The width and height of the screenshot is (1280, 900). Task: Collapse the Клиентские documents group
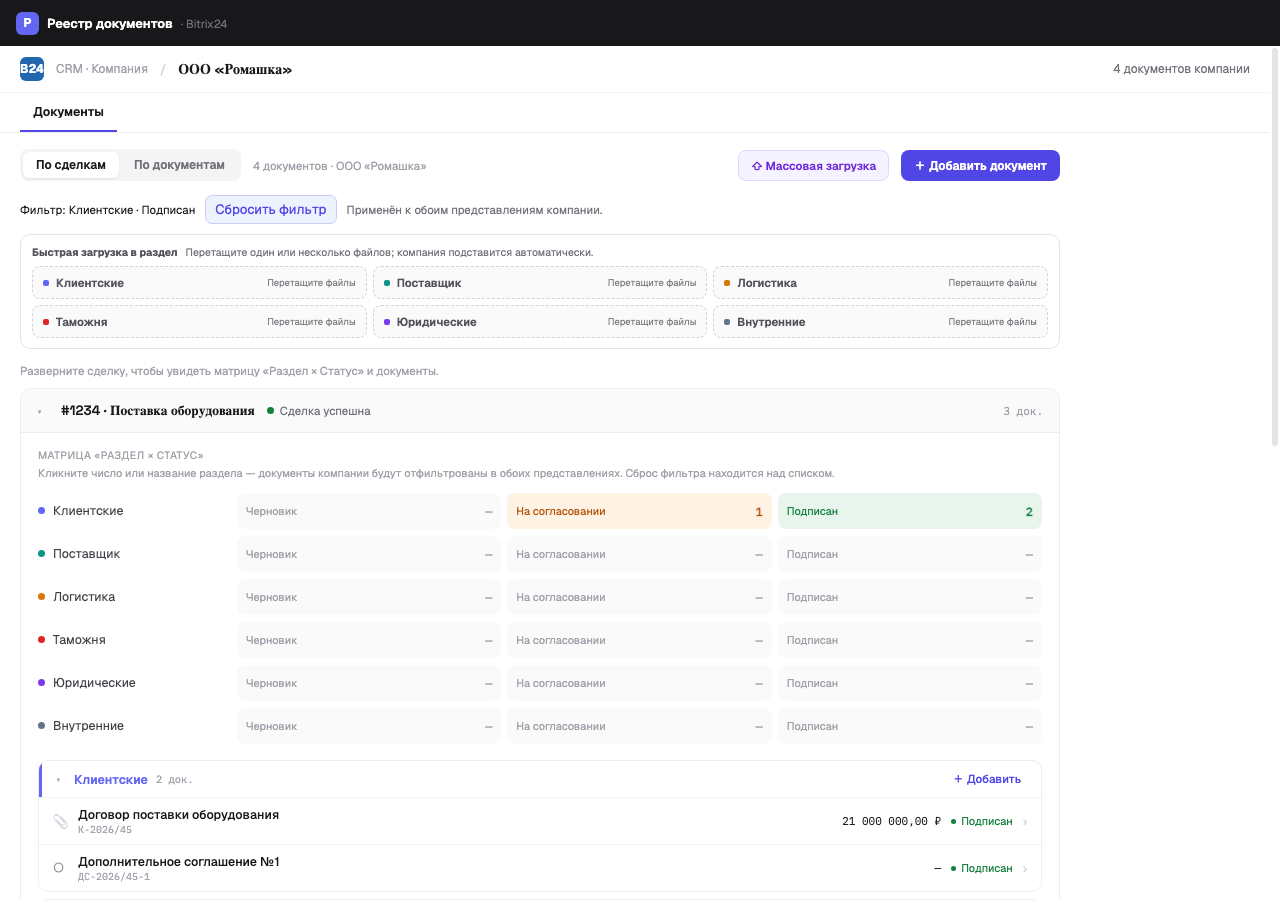(58, 780)
